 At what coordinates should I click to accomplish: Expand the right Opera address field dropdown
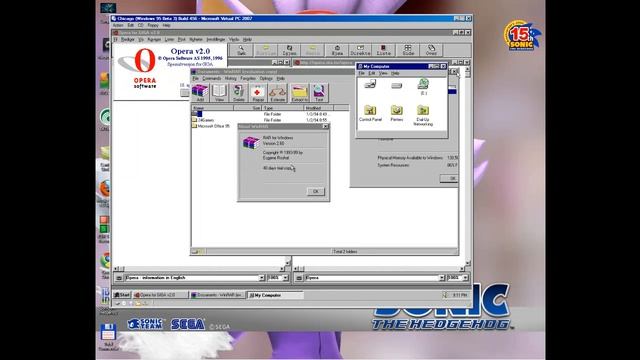click(441, 278)
